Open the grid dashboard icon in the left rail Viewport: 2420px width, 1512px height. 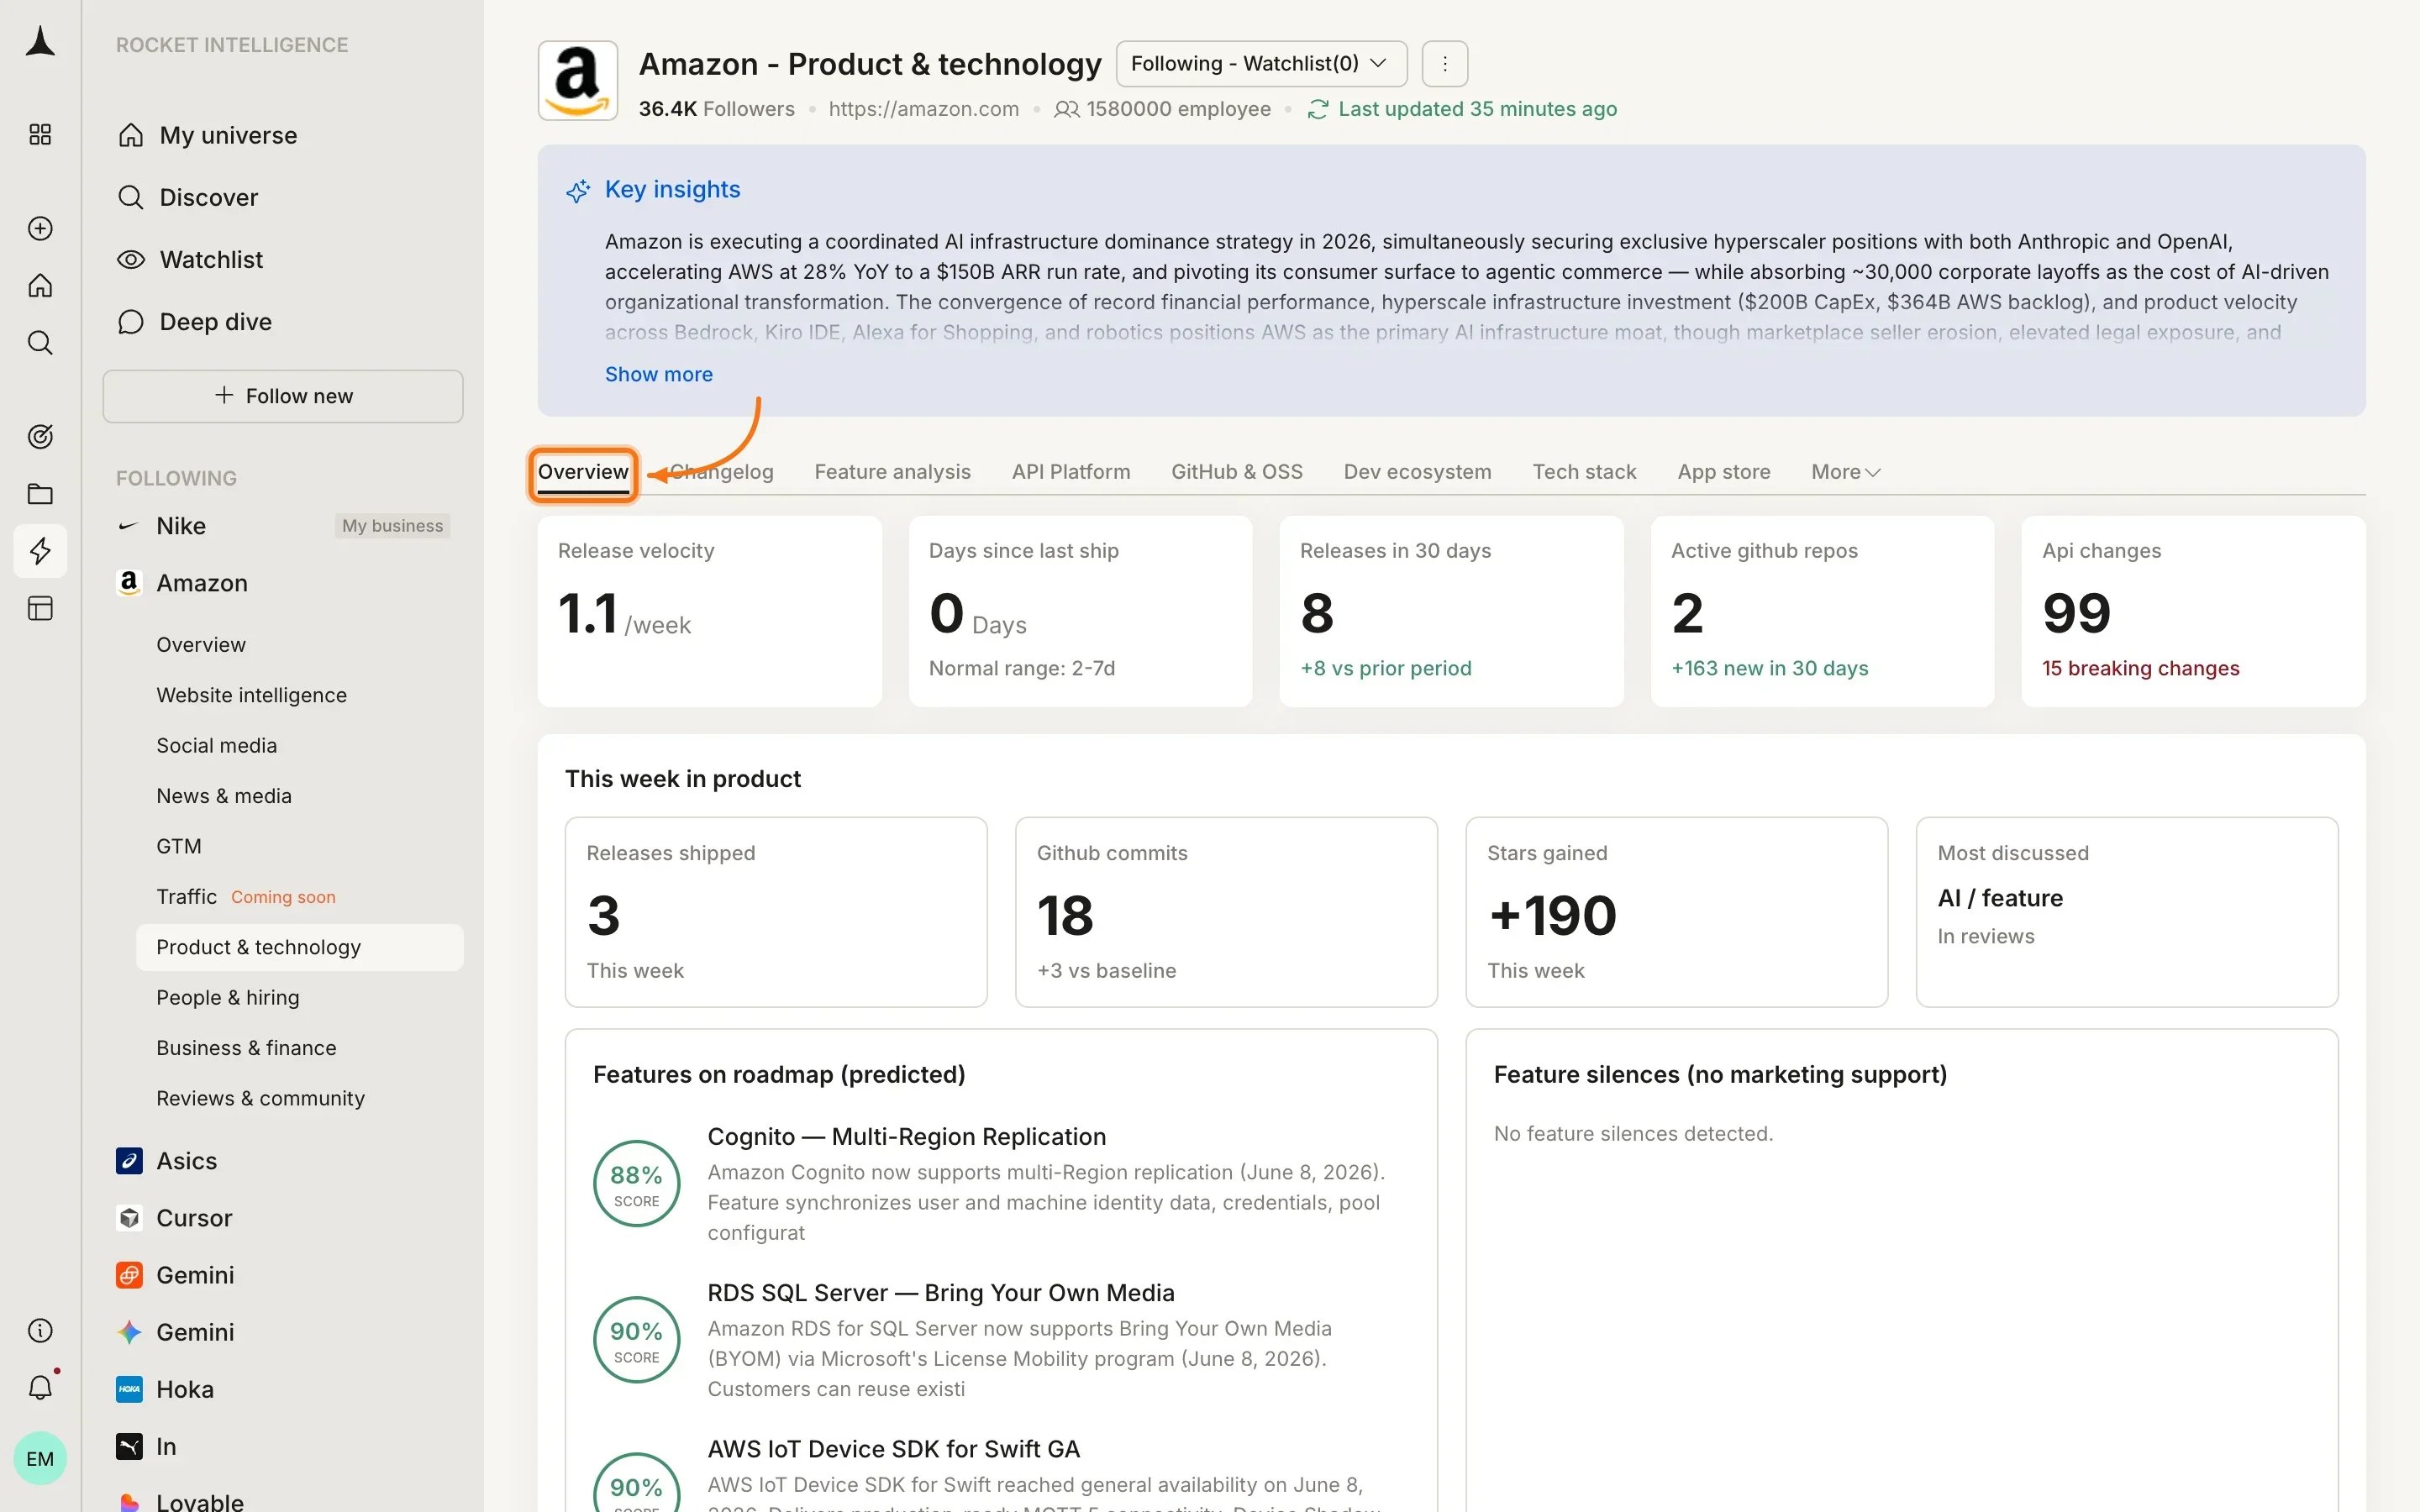coord(40,134)
